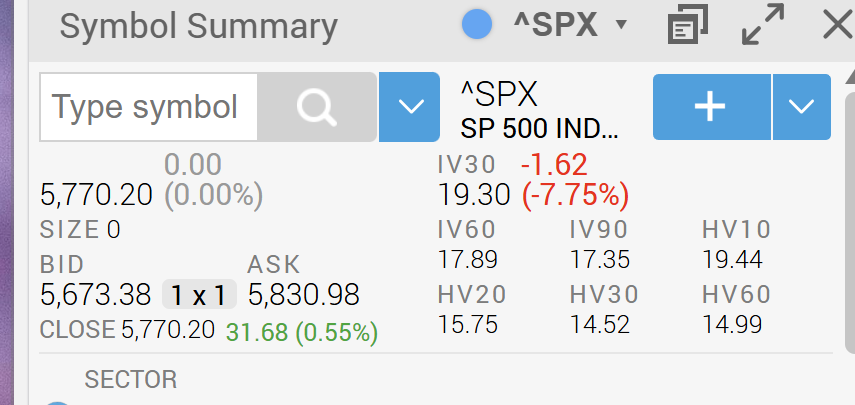Click the panel's vertical scrollbar
Image resolution: width=855 pixels, height=405 pixels.
click(x=850, y=215)
